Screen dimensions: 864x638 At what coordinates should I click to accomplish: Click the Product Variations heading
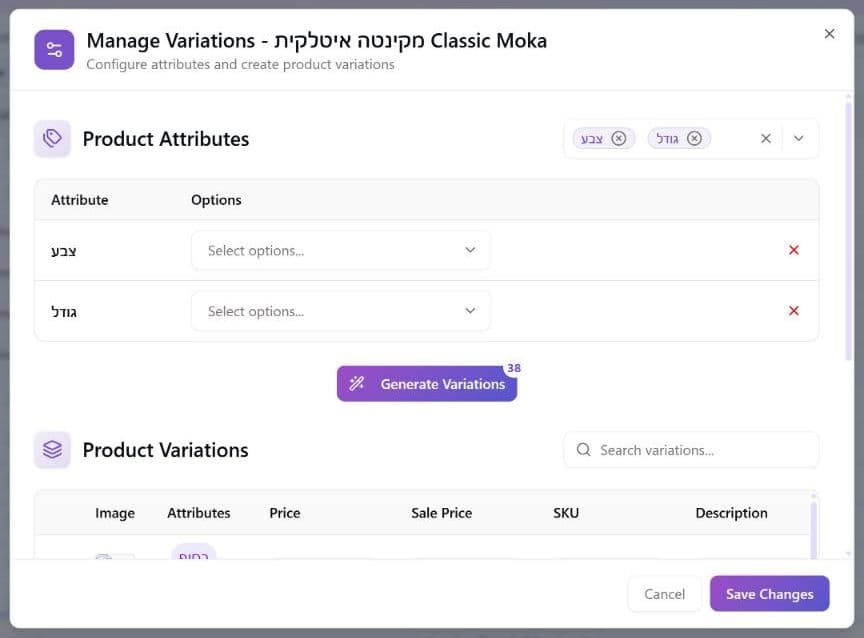[165, 450]
